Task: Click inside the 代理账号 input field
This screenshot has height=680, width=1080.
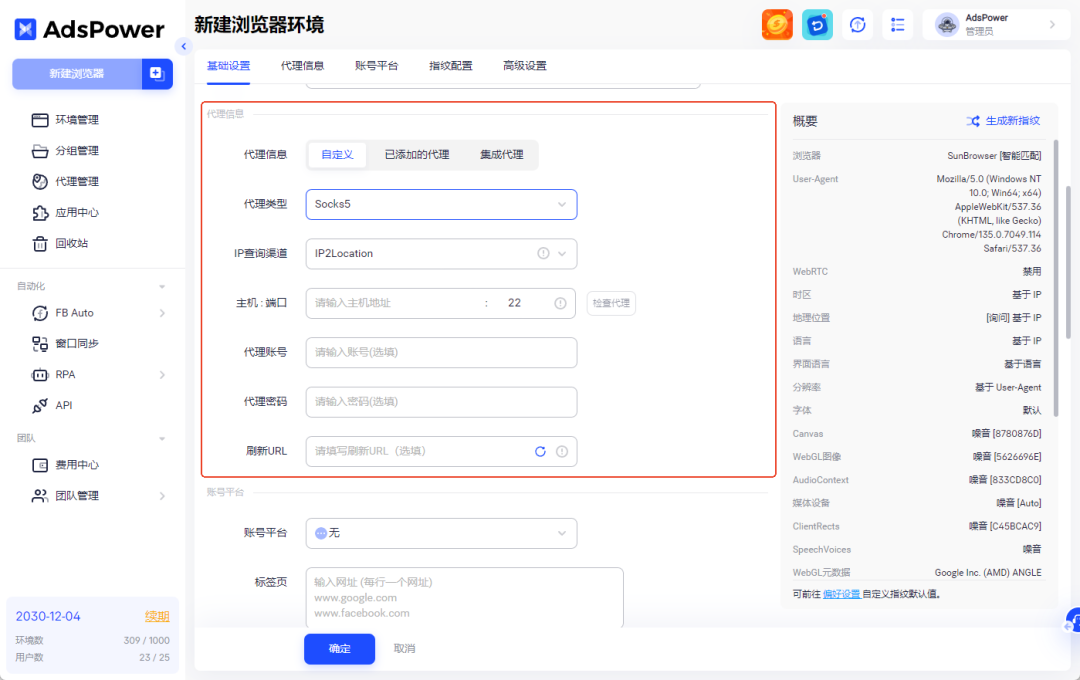Action: 441,352
